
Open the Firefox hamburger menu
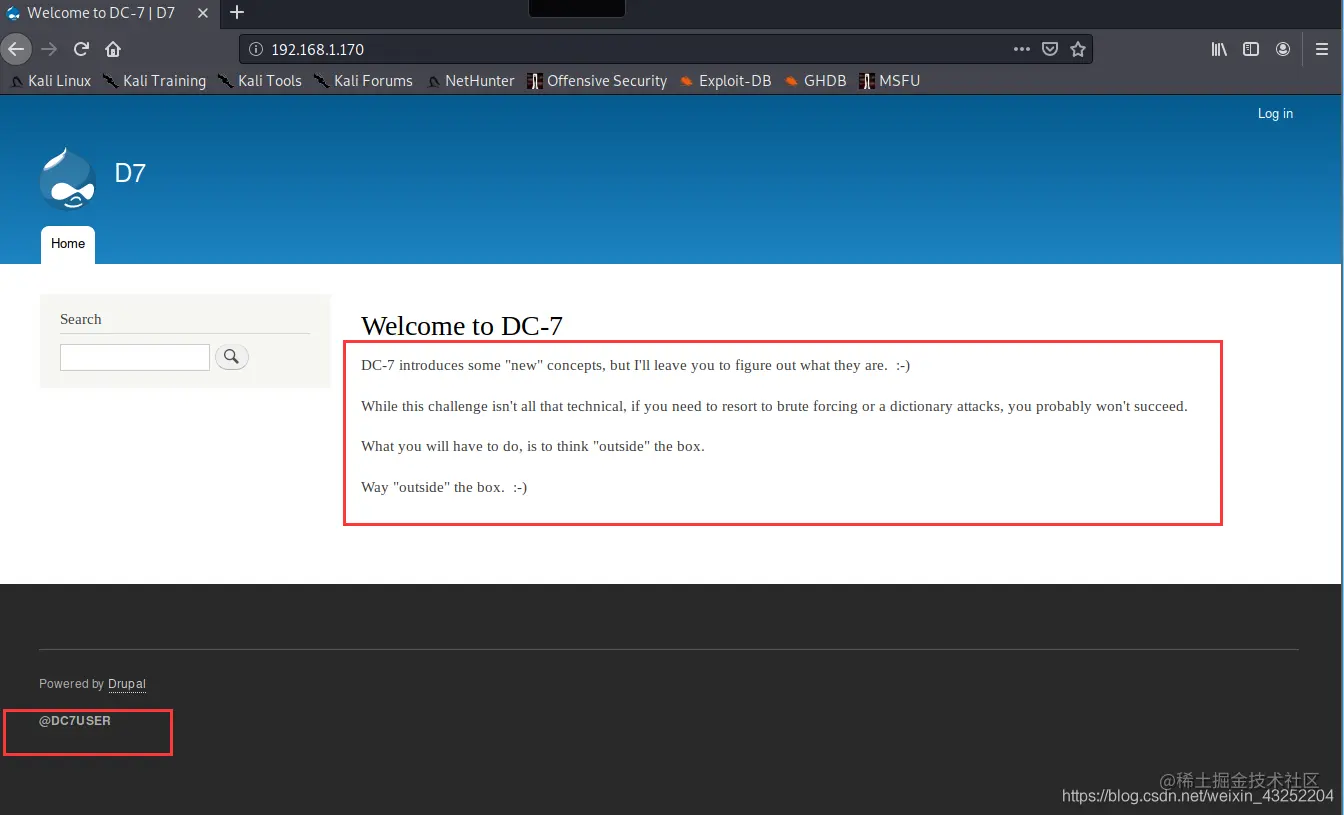(x=1322, y=49)
